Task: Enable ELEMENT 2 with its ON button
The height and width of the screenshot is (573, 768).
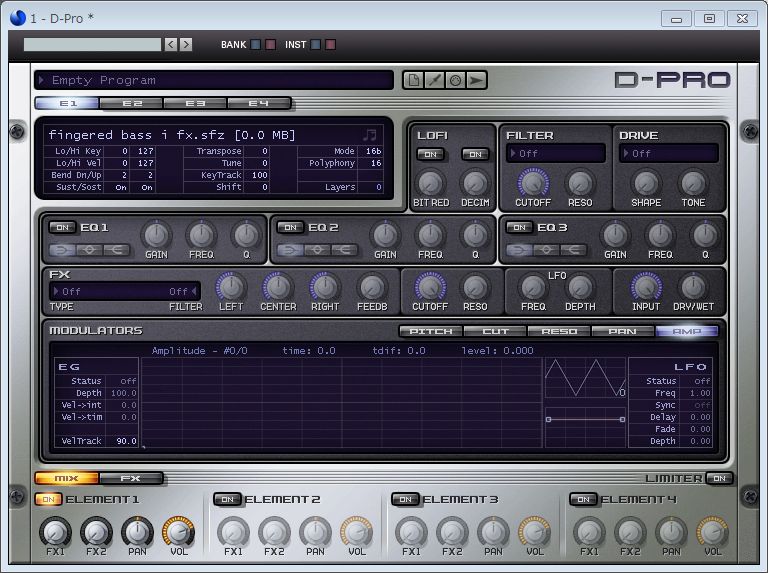Action: pos(227,500)
